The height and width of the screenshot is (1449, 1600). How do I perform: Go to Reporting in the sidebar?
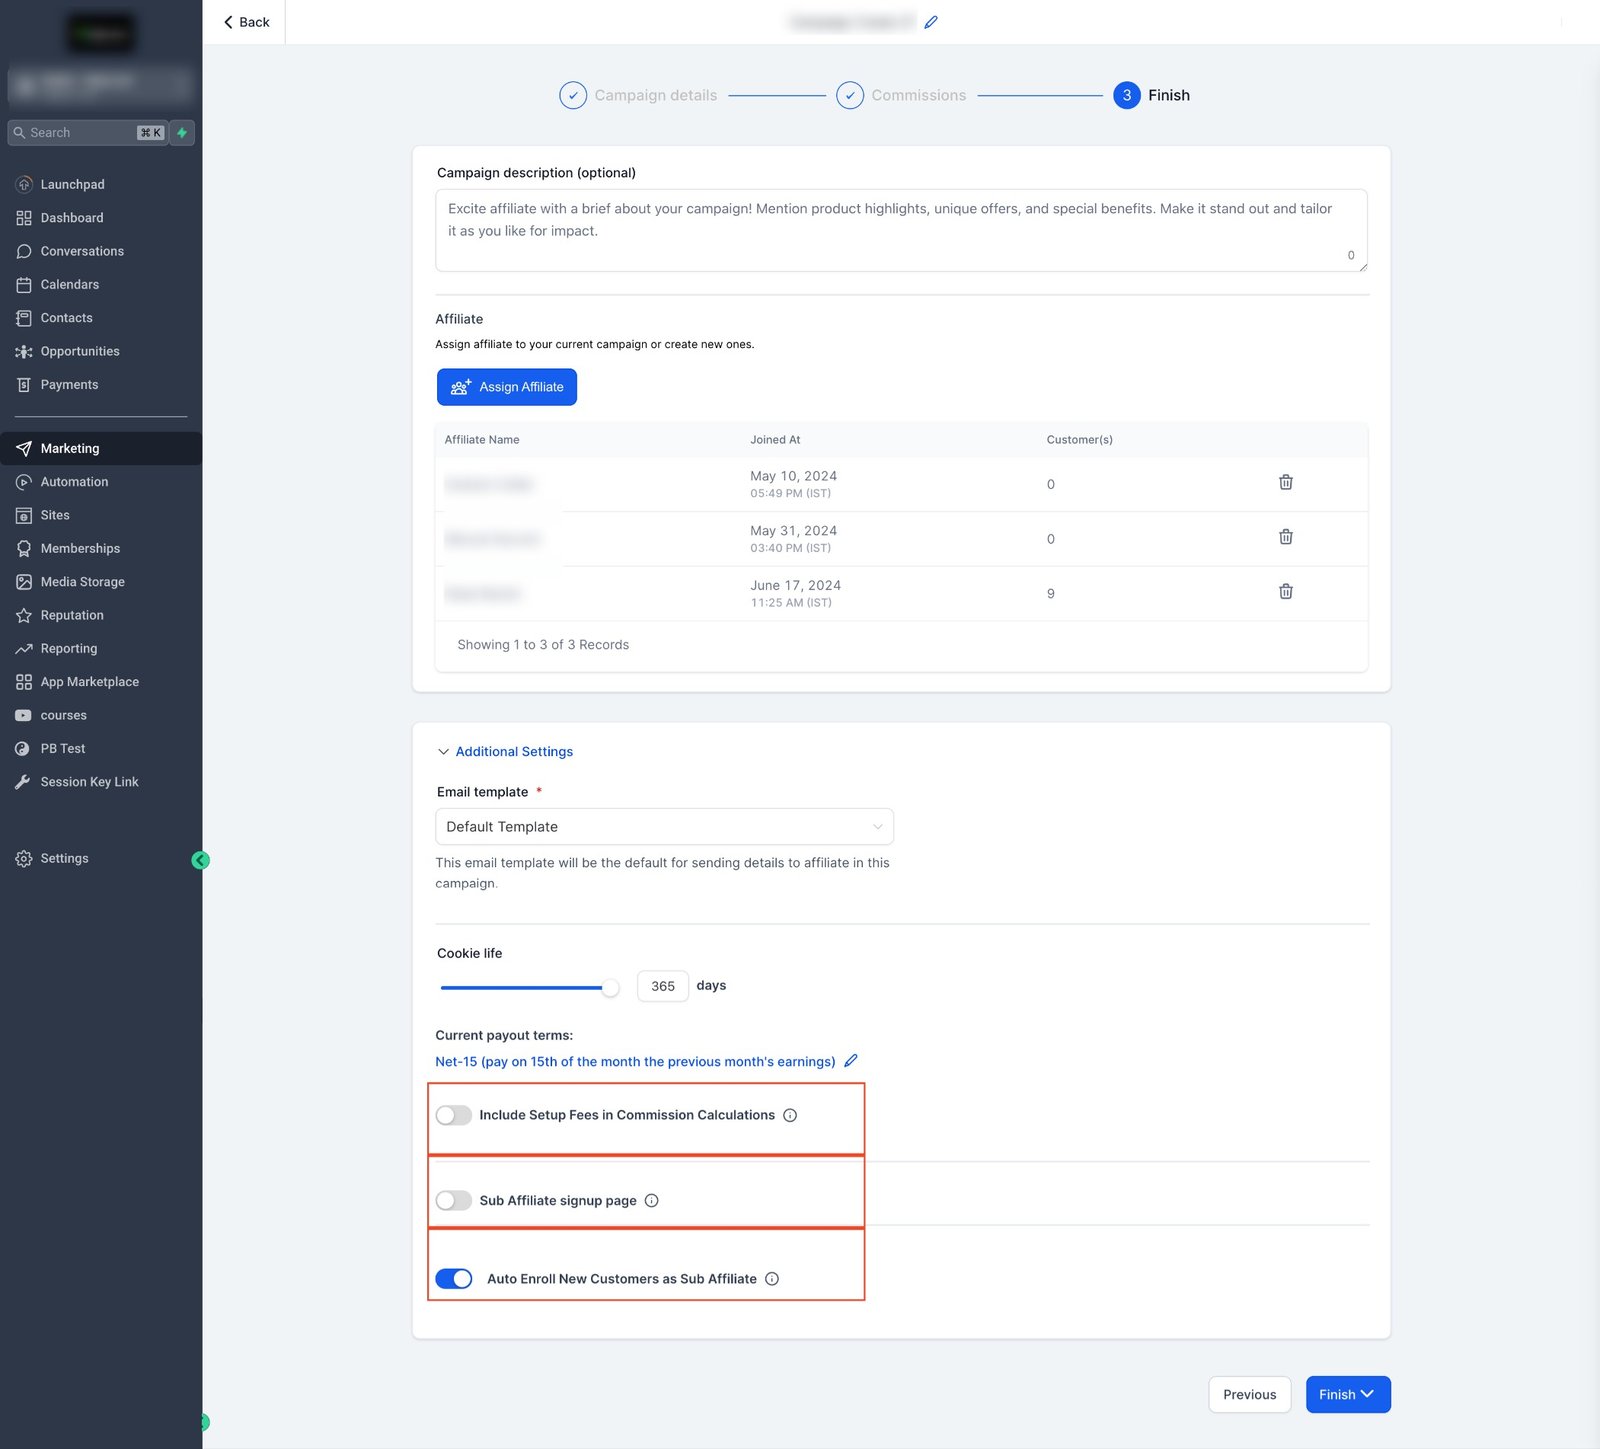click(69, 649)
